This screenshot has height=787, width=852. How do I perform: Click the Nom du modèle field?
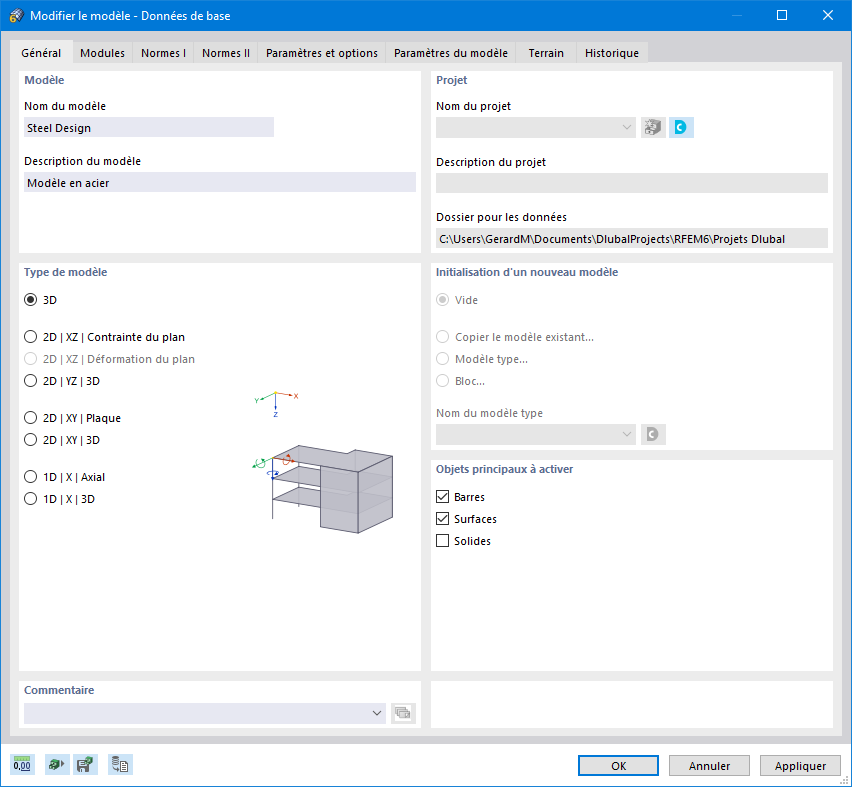point(149,128)
